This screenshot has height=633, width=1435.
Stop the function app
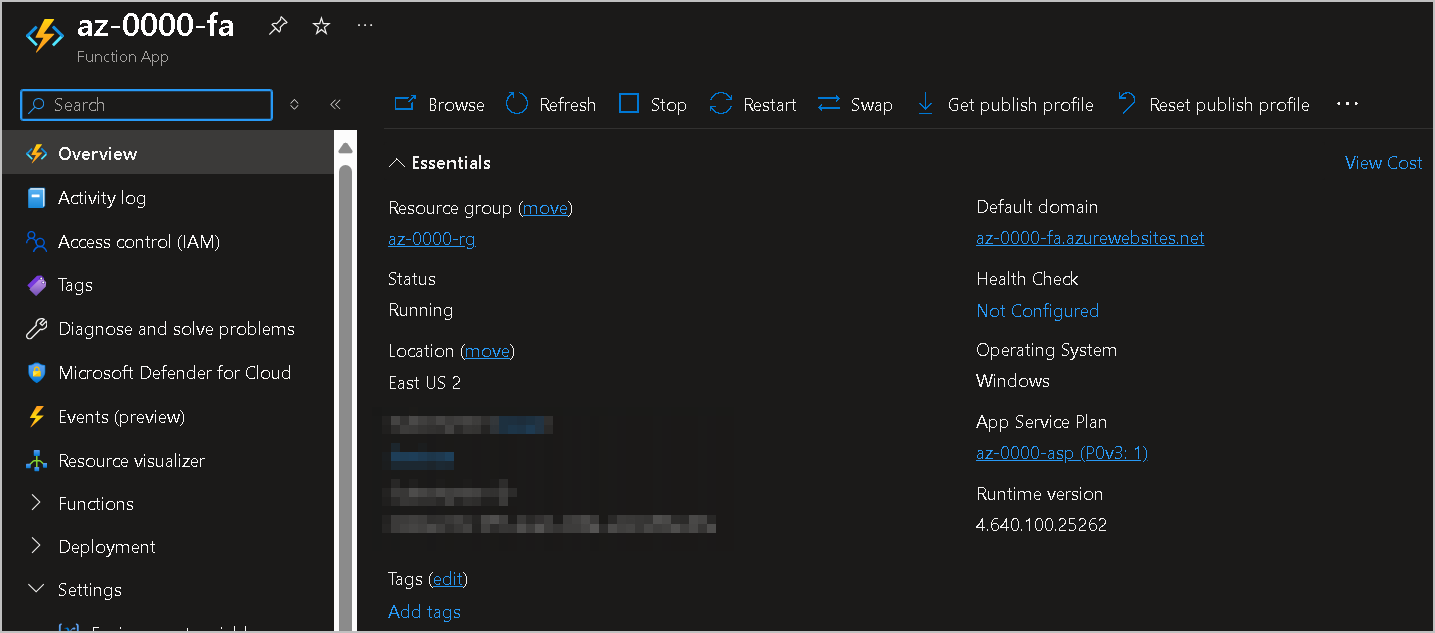click(668, 105)
